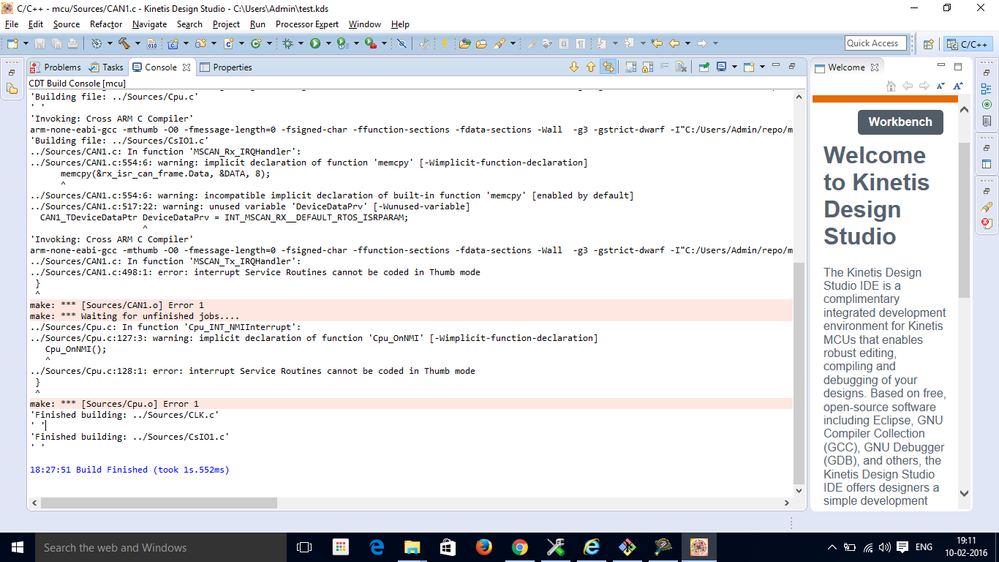Click the console horizontal scrollbar thumb
The width and height of the screenshot is (999, 562).
pos(159,503)
